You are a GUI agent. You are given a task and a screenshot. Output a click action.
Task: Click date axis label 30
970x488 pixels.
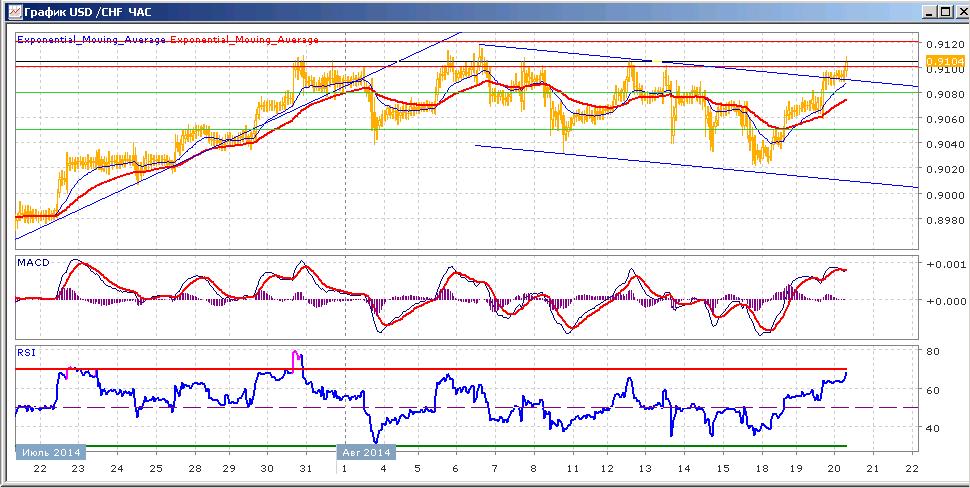[267, 469]
